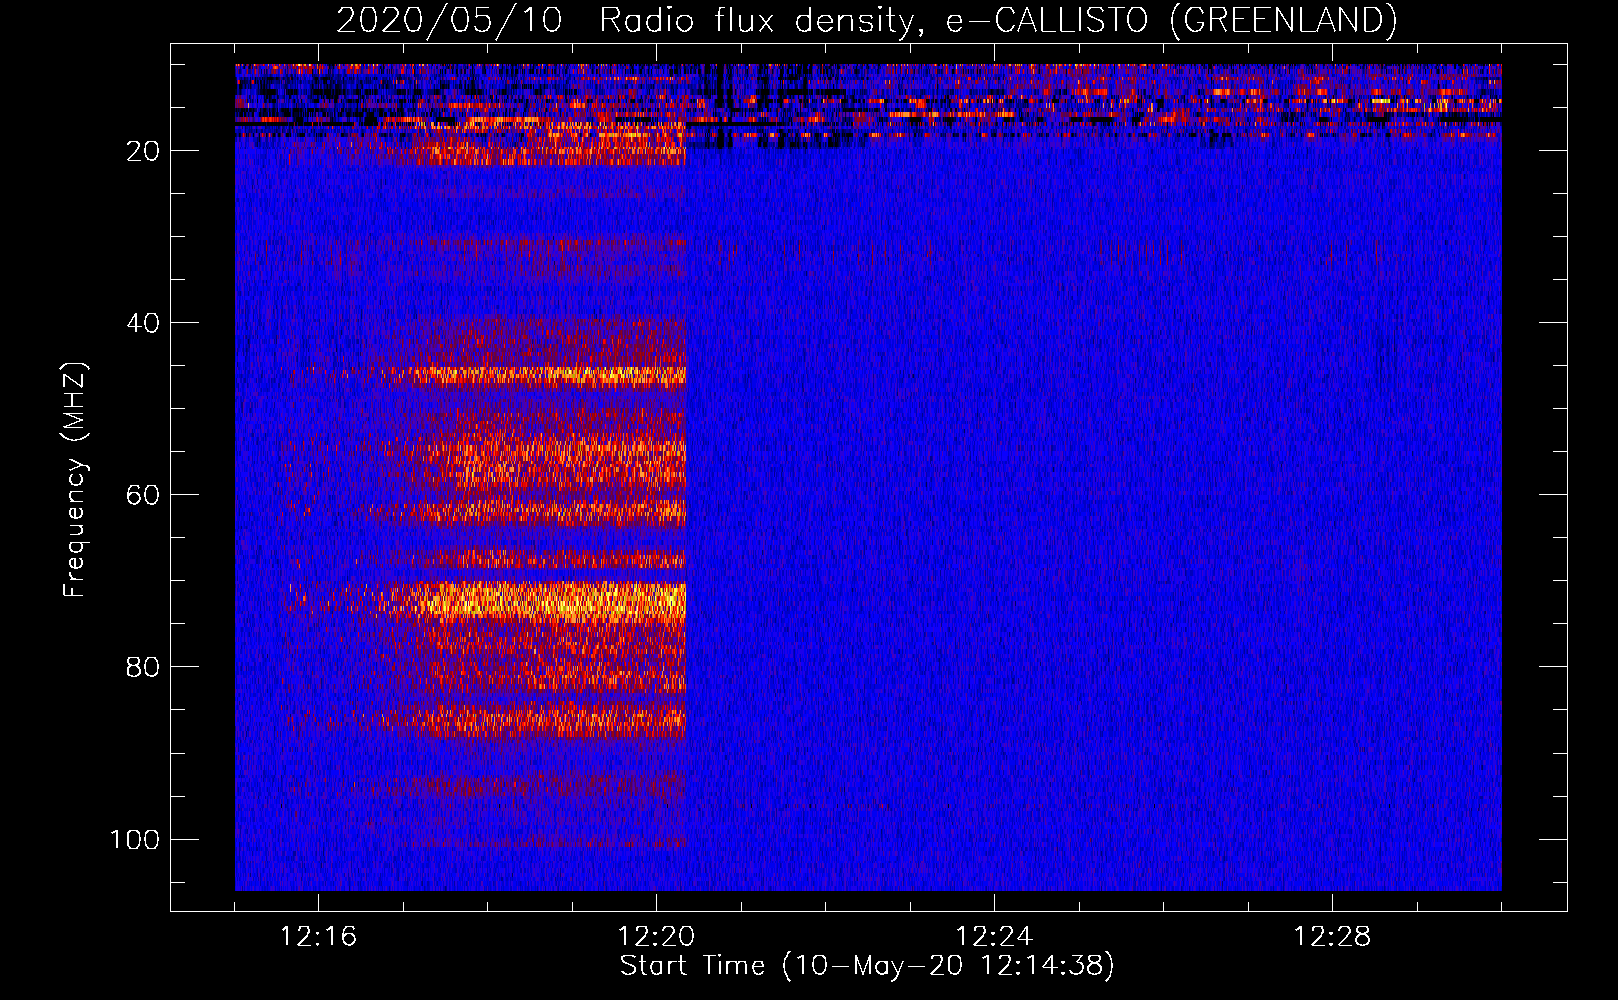
Task: Click the 100 frequency tick label
Action: [x=135, y=839]
